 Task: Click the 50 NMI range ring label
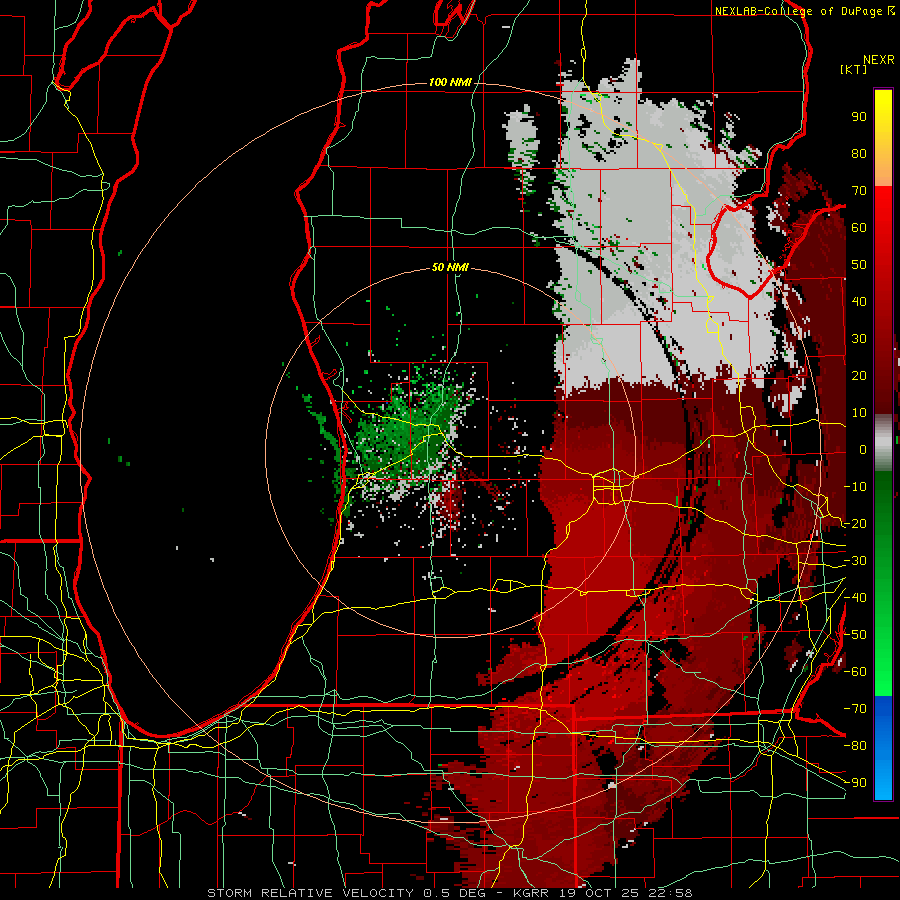tap(450, 267)
